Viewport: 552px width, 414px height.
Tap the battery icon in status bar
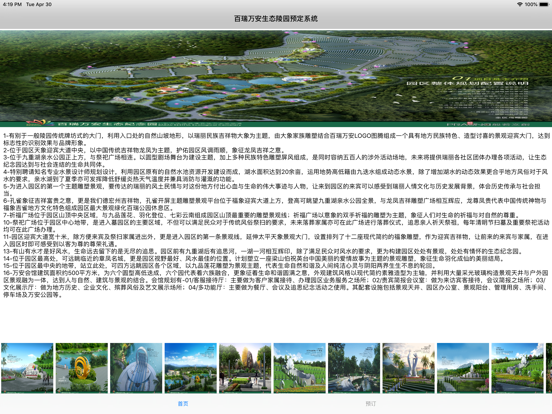tap(544, 4)
